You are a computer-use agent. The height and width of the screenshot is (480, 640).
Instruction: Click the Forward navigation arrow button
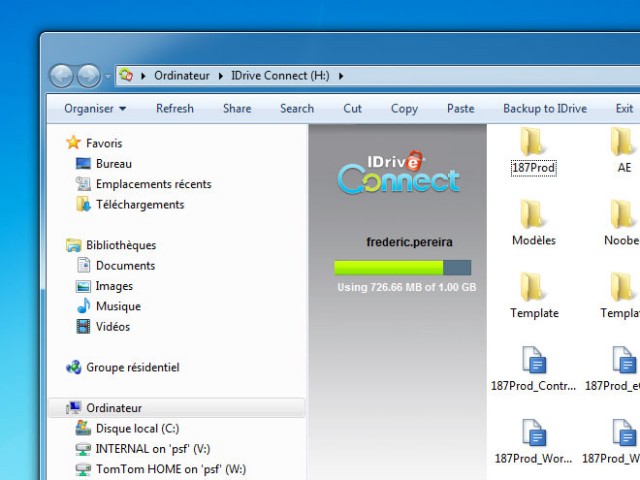pyautogui.click(x=89, y=76)
